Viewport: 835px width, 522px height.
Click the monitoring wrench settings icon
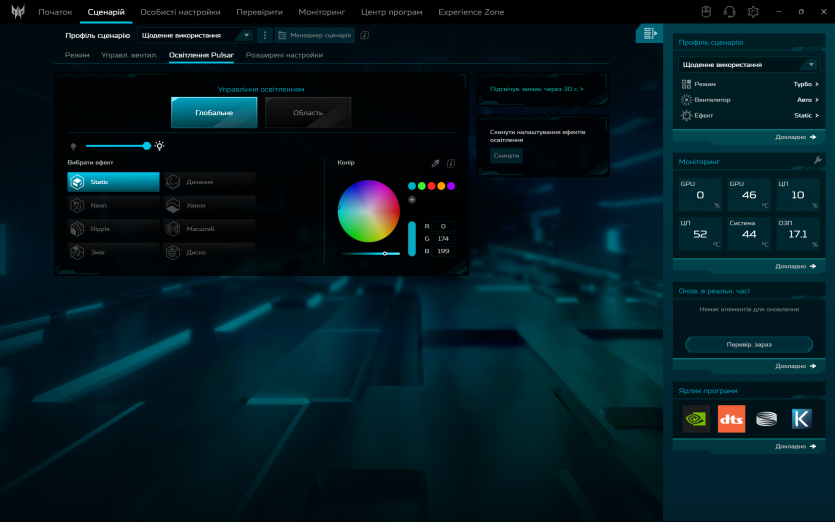coord(817,160)
